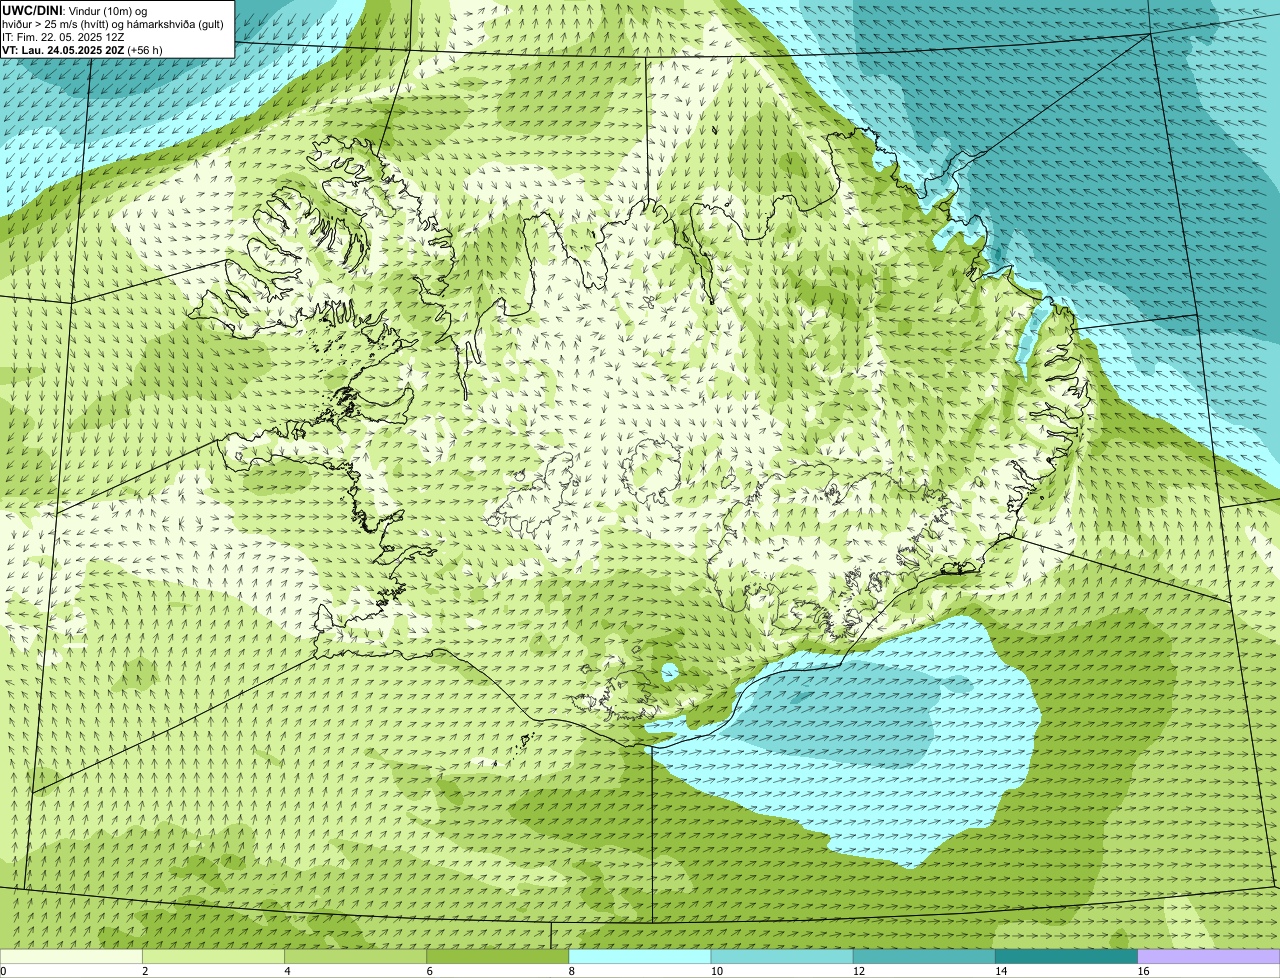Screen dimensions: 1280x978
Task: Click the legend tick label '12'
Action: tap(859, 971)
